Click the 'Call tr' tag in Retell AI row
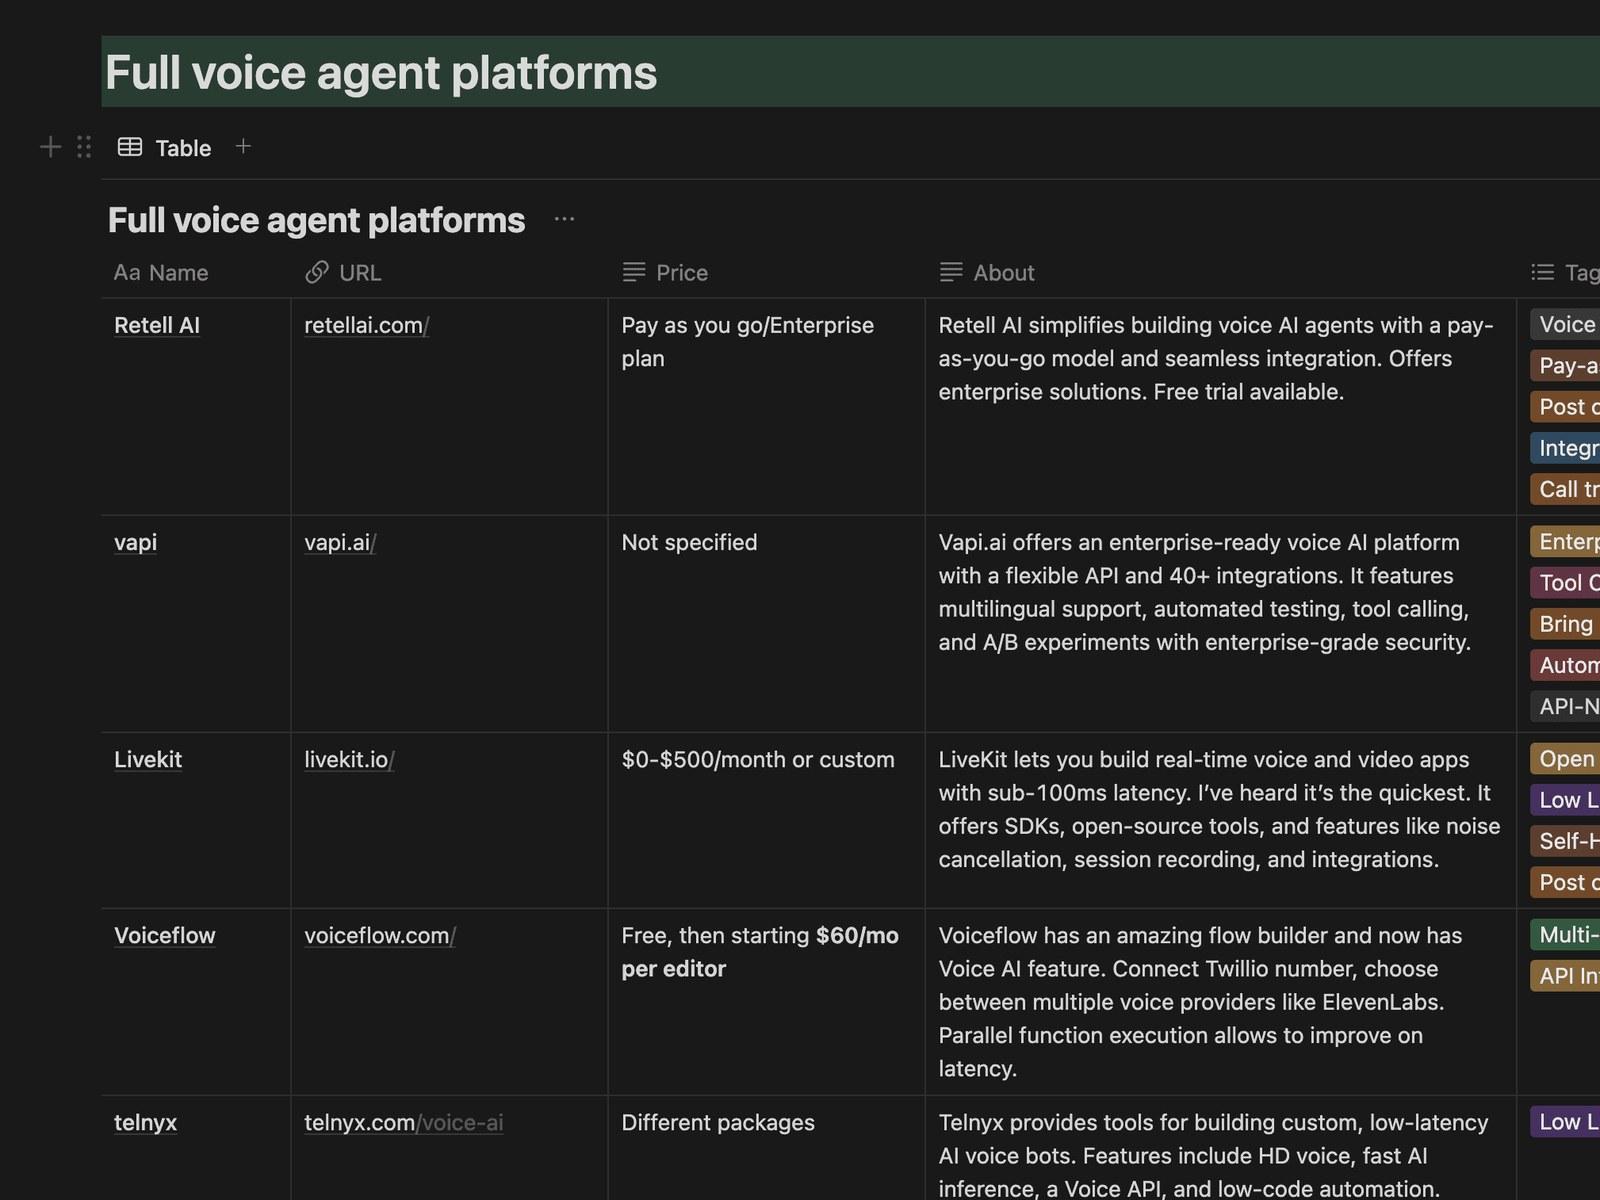The image size is (1600, 1200). 1565,488
